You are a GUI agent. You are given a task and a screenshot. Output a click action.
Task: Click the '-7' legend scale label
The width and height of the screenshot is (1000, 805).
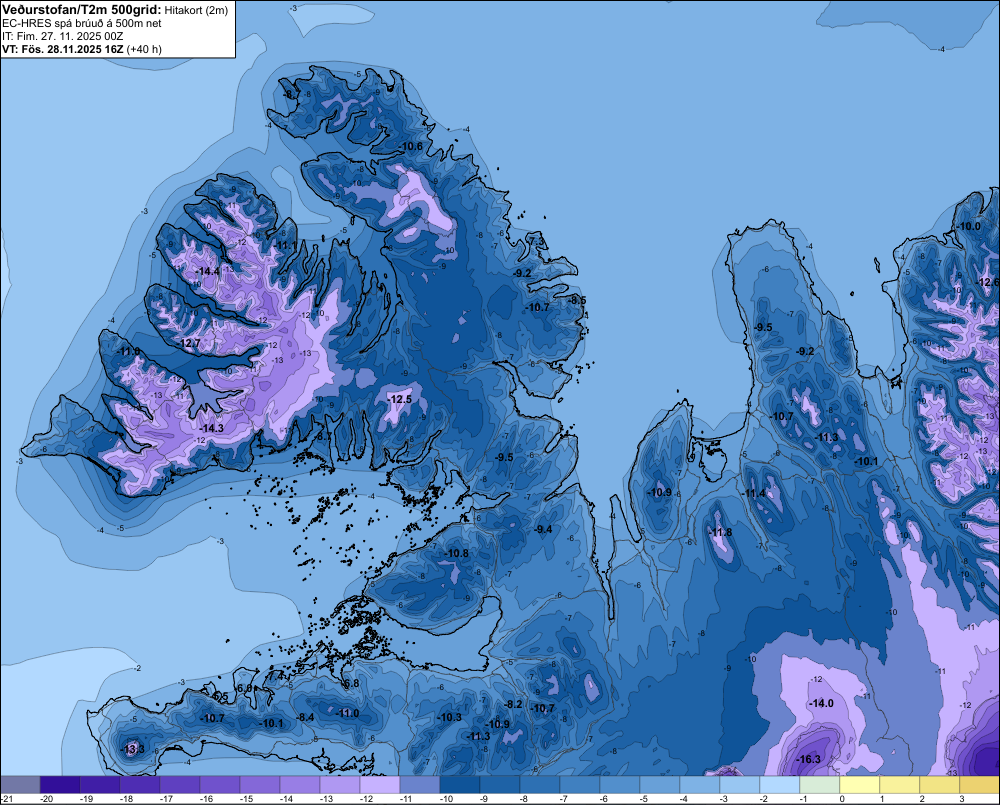[564, 799]
